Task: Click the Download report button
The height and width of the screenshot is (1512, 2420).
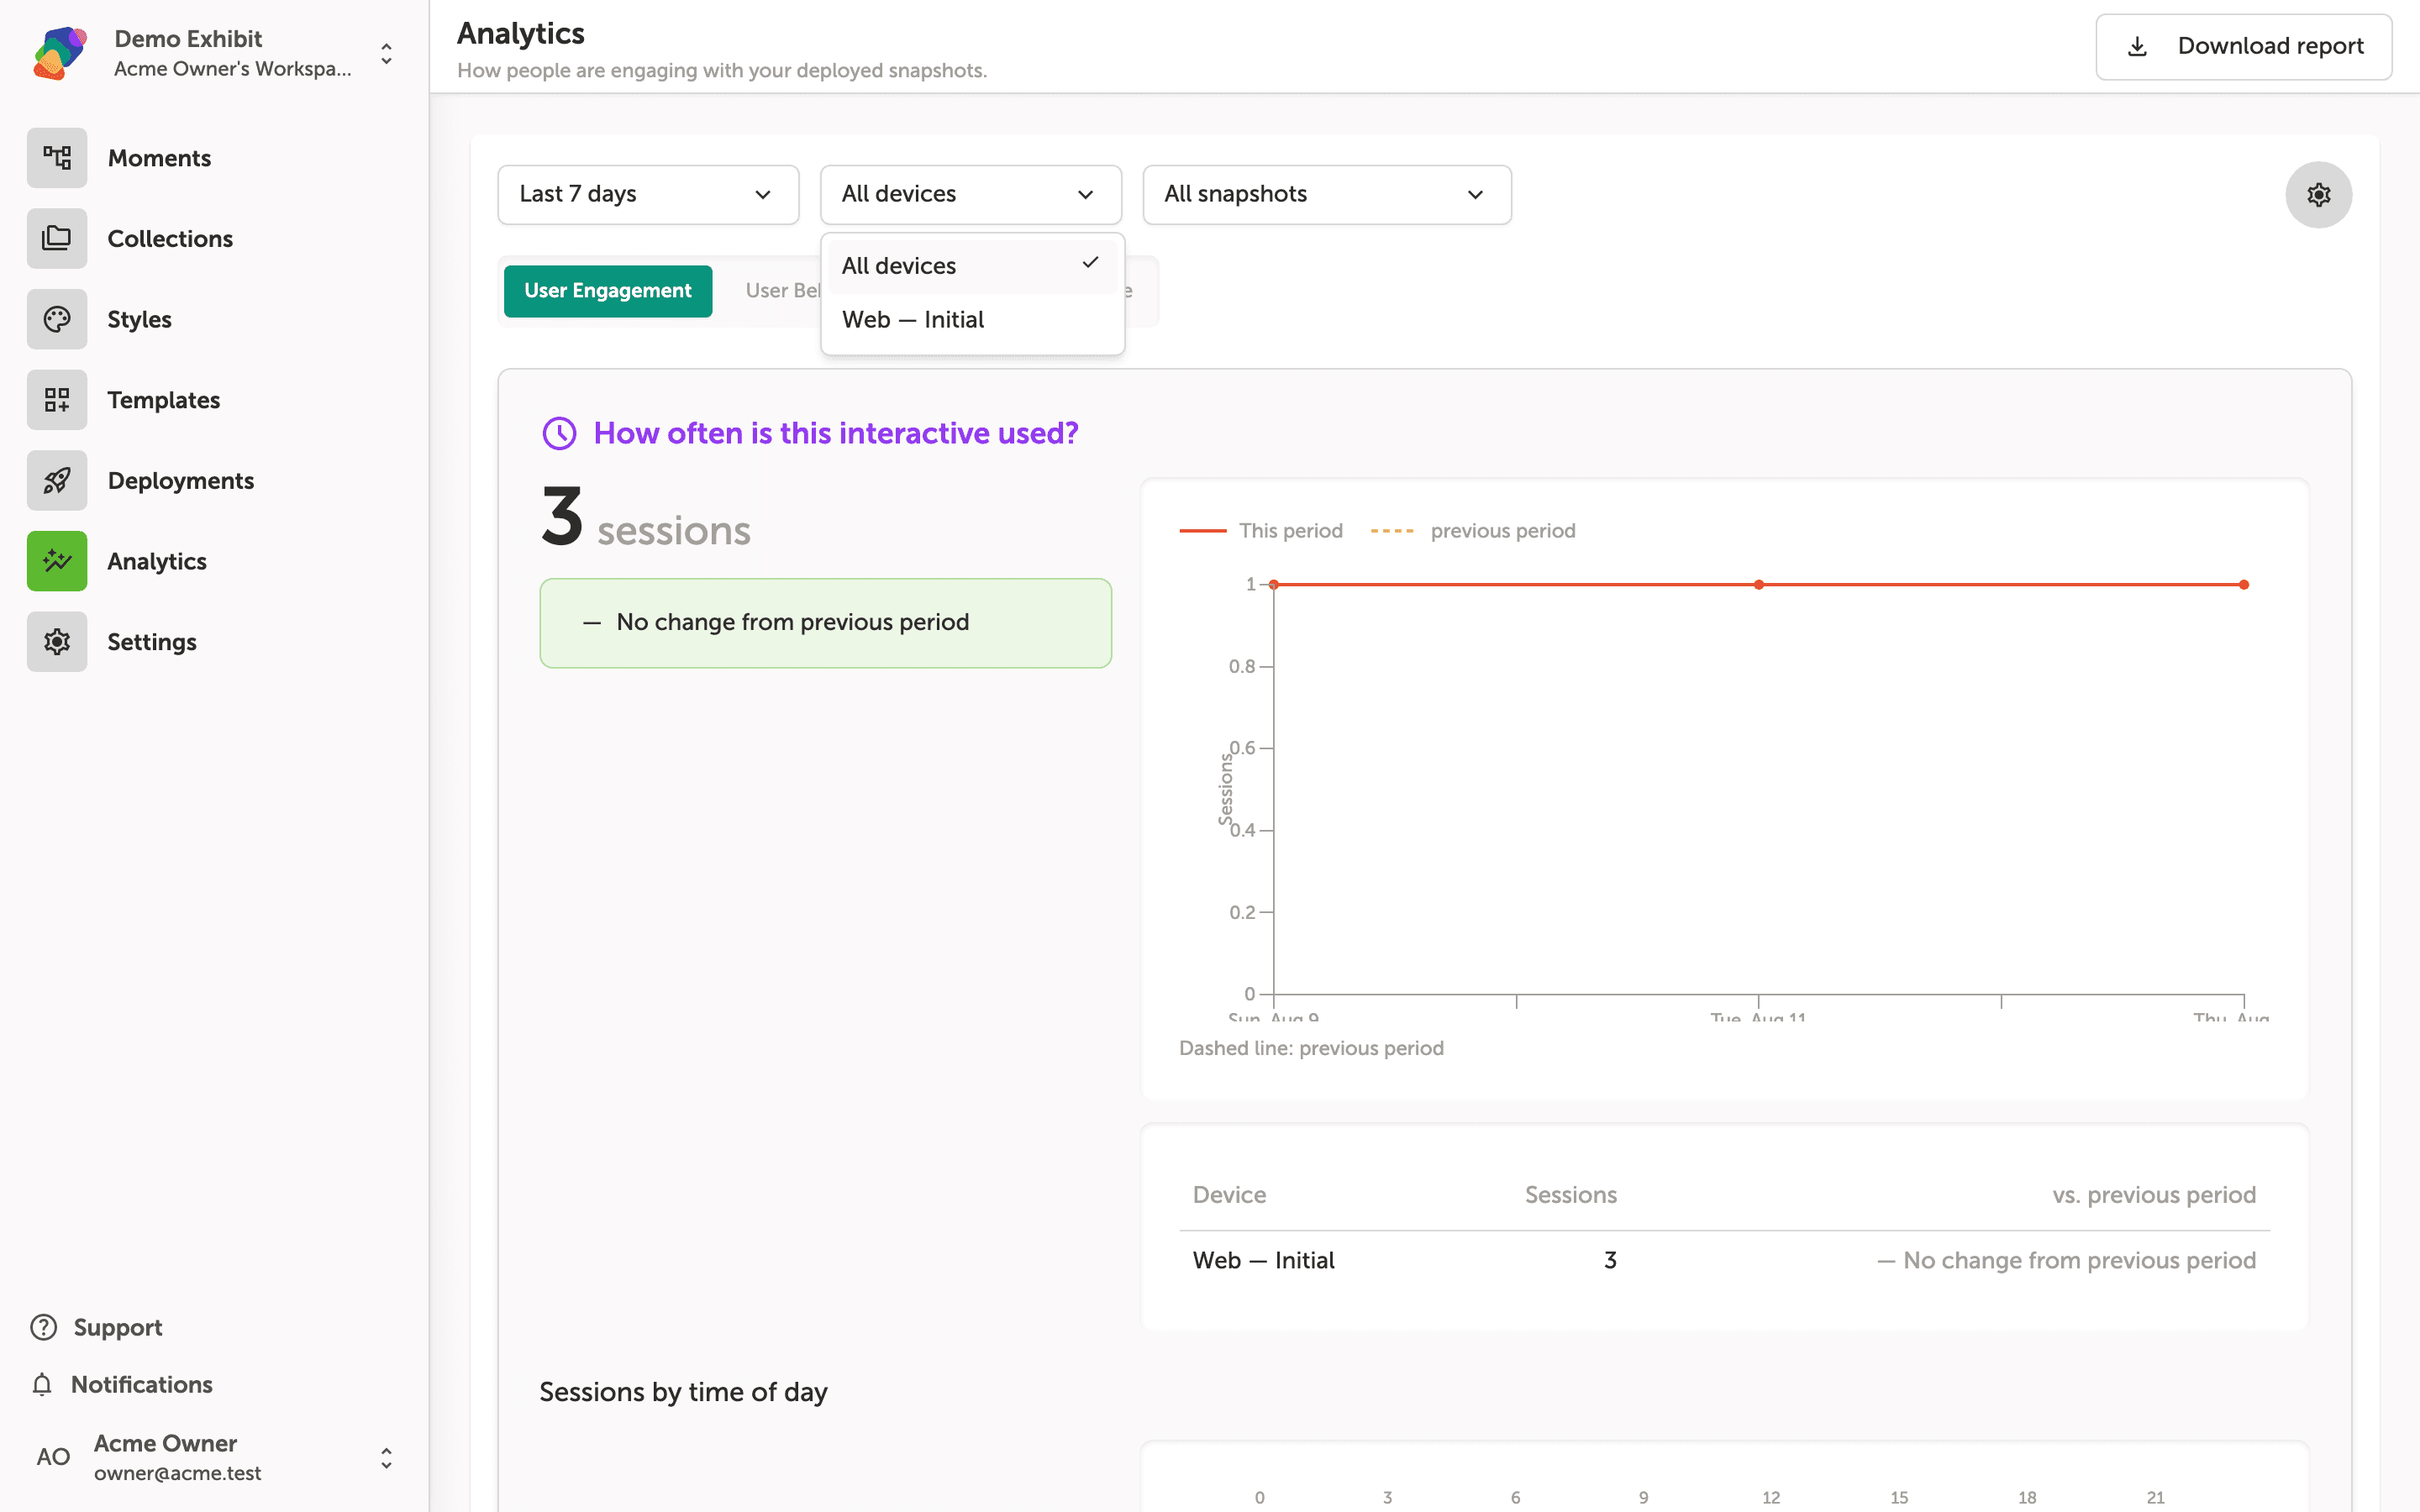Action: 2243,47
